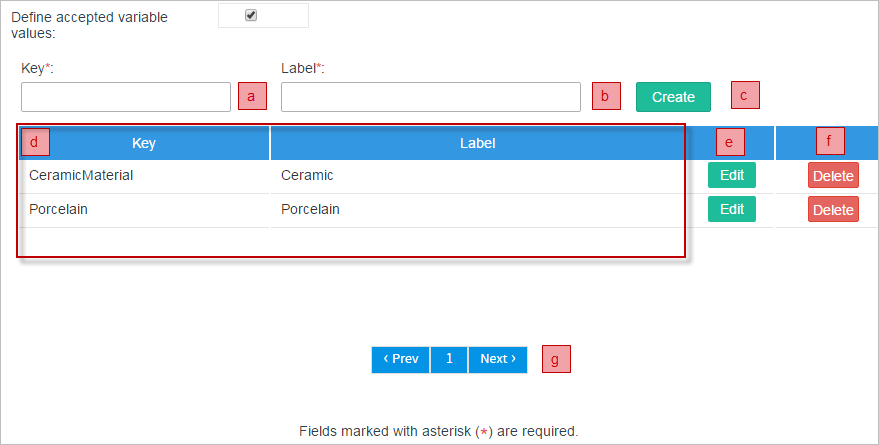Screen dimensions: 879x445
Task: Delete the CeramicMaterial row
Action: pos(833,176)
